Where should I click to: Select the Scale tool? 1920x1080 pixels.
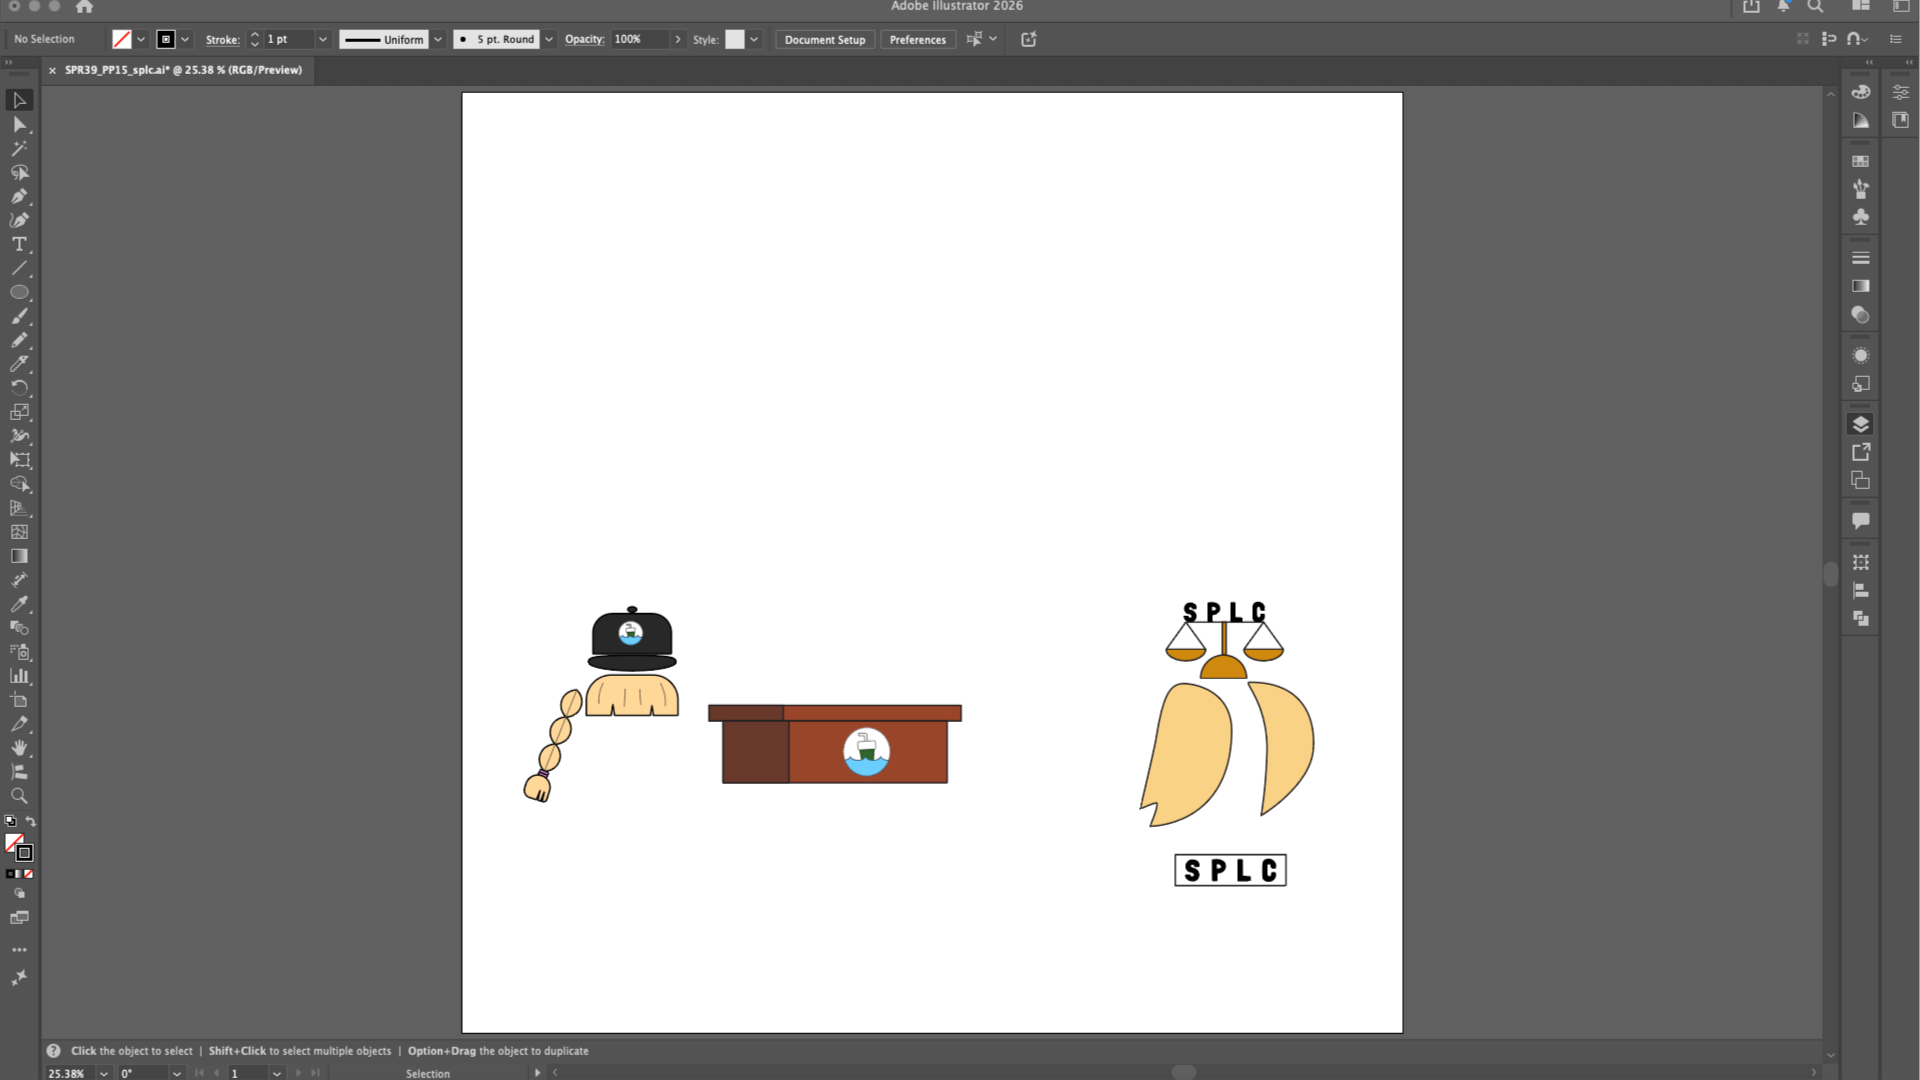click(x=19, y=412)
